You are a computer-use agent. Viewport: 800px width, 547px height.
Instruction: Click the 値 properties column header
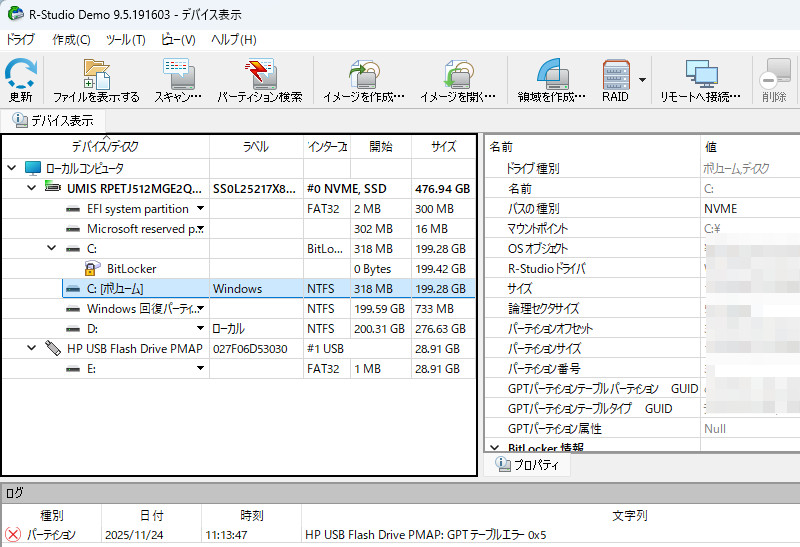tap(751, 147)
